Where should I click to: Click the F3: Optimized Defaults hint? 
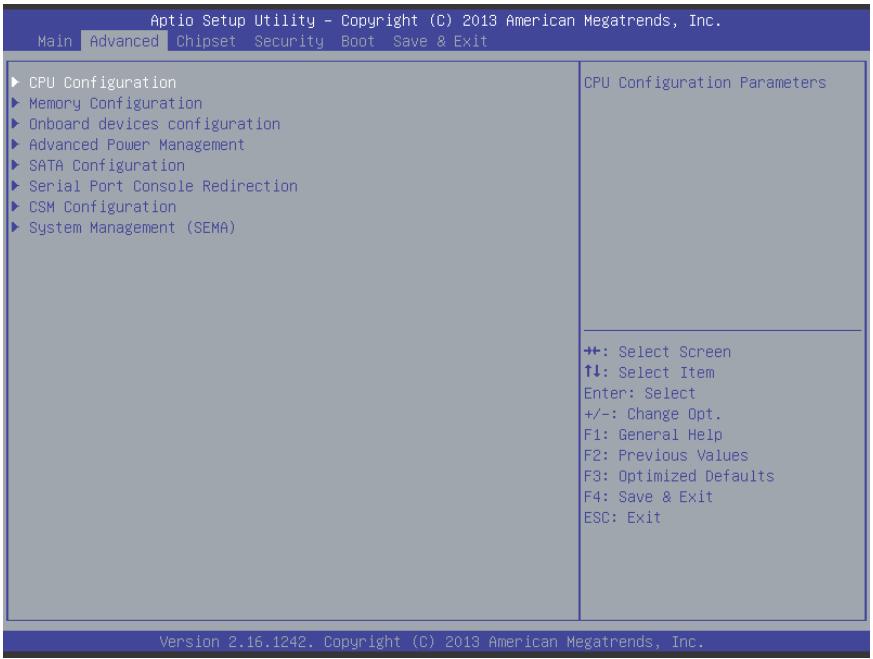pos(679,476)
